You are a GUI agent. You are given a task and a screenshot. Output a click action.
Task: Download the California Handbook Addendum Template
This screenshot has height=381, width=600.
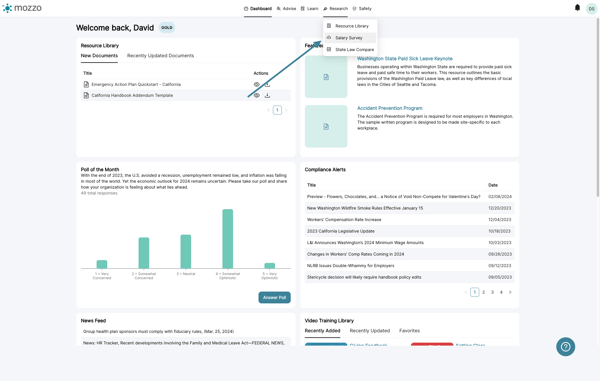click(267, 95)
